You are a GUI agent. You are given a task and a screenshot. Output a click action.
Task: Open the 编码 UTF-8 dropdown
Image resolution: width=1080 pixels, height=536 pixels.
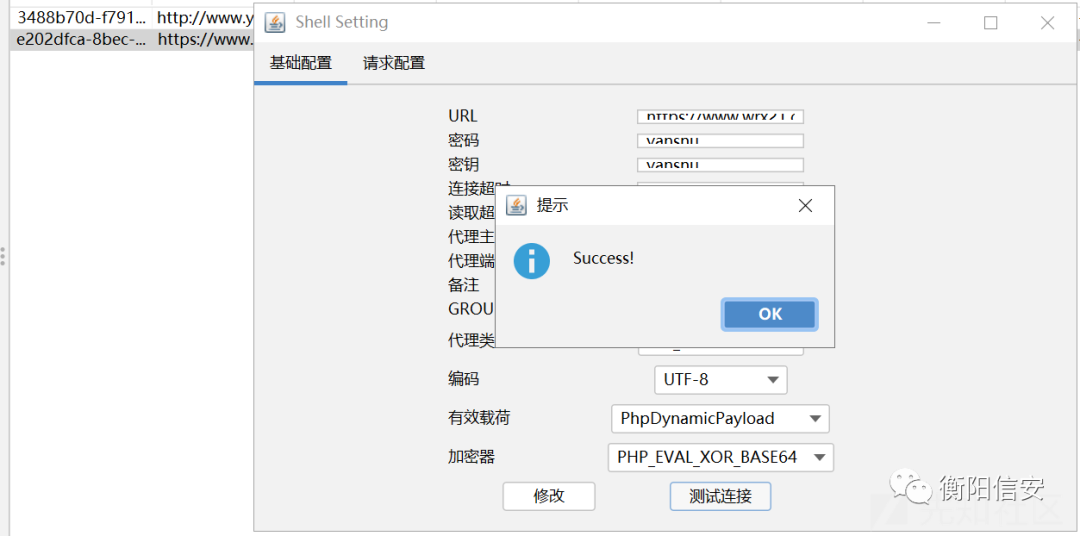pos(720,380)
